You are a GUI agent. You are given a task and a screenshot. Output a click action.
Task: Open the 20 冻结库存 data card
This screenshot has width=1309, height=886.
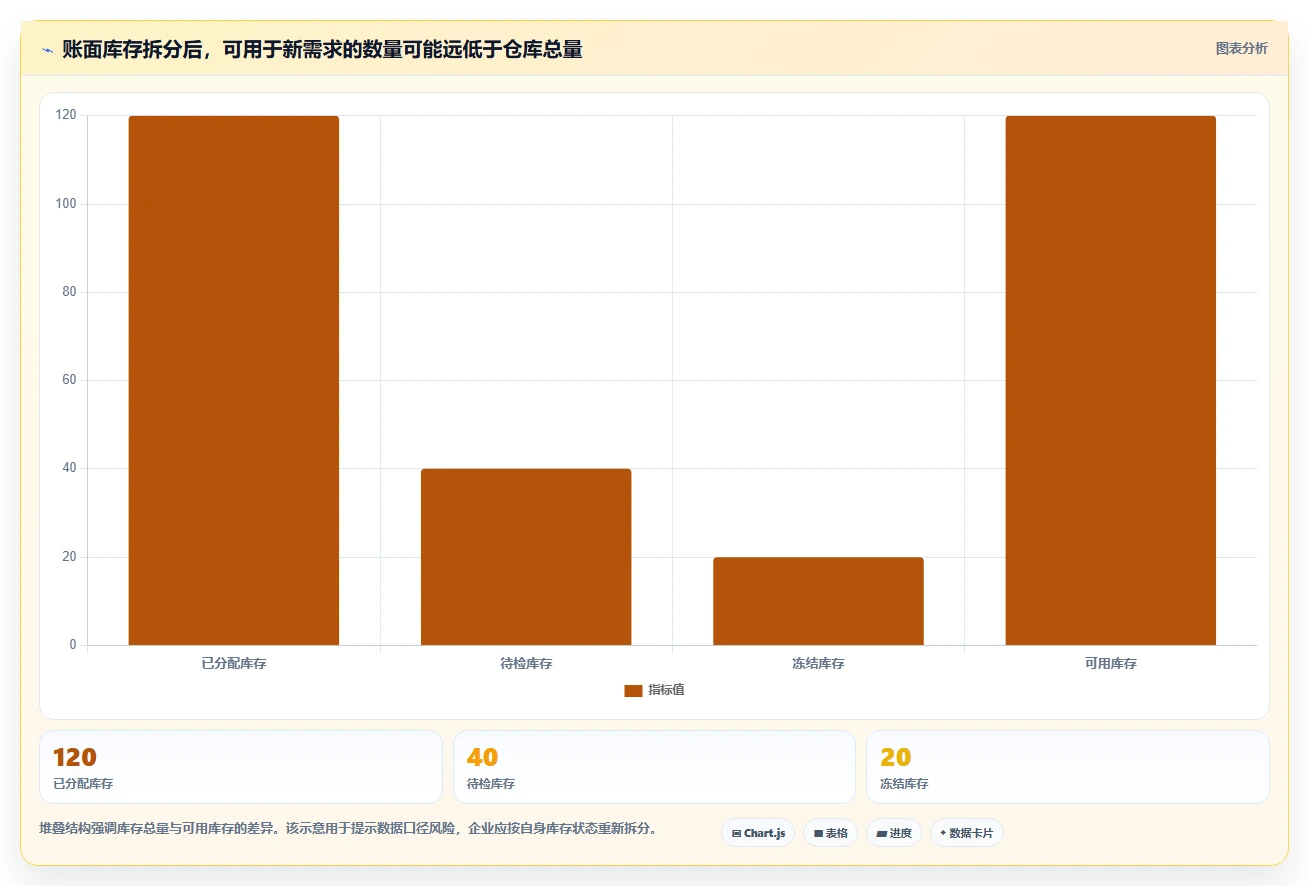1068,767
